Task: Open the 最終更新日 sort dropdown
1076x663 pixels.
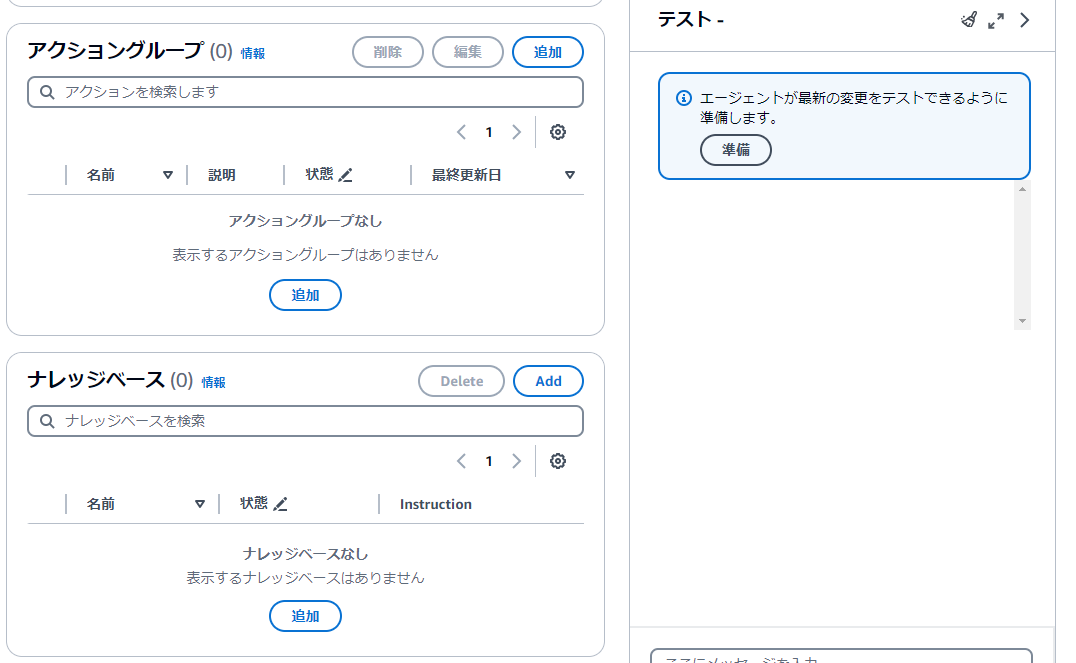Action: [x=570, y=173]
